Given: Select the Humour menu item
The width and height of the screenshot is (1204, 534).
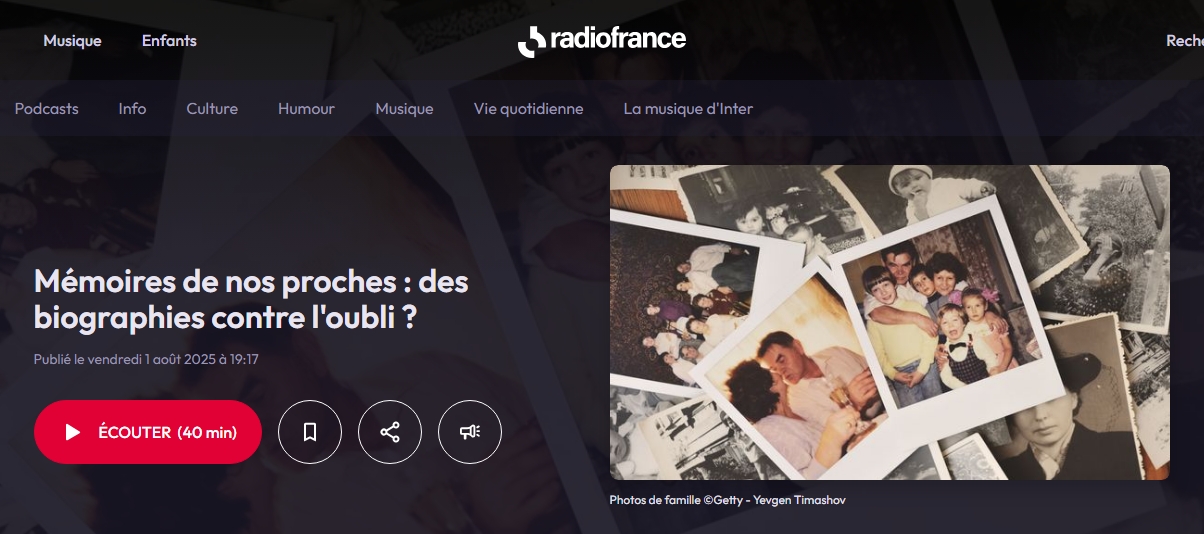Looking at the screenshot, I should (x=306, y=109).
